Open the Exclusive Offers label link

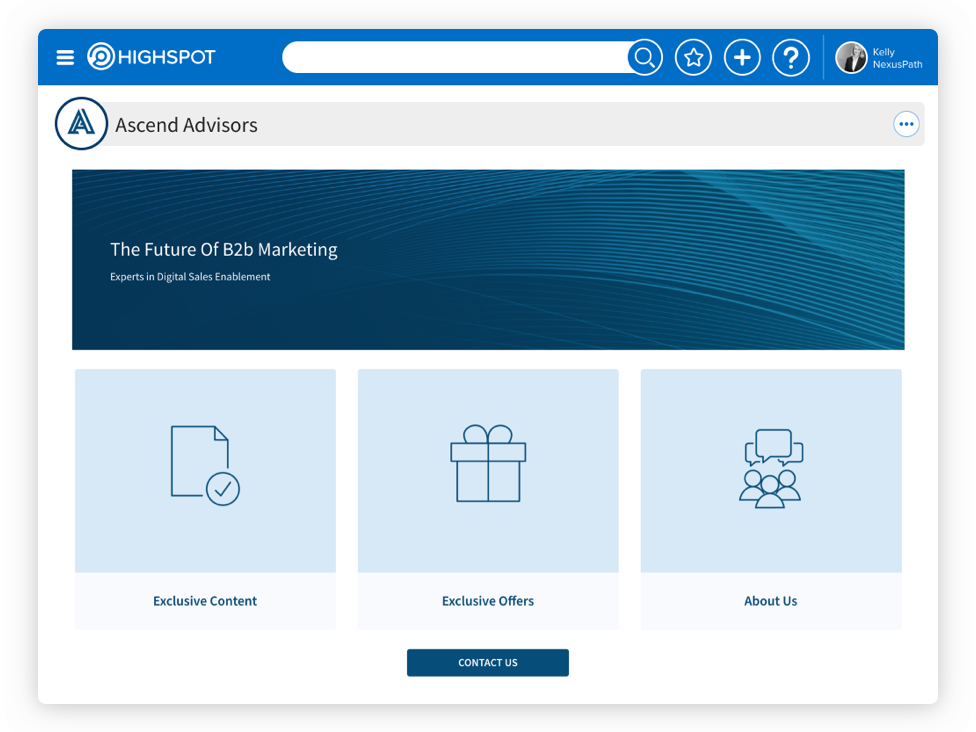click(x=488, y=601)
